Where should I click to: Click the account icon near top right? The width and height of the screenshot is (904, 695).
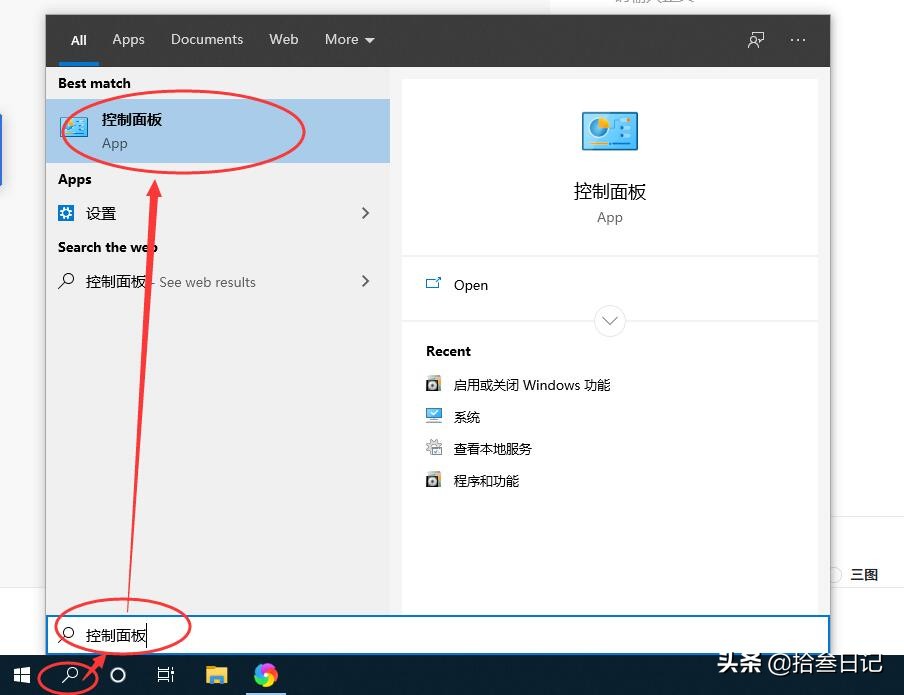(756, 39)
